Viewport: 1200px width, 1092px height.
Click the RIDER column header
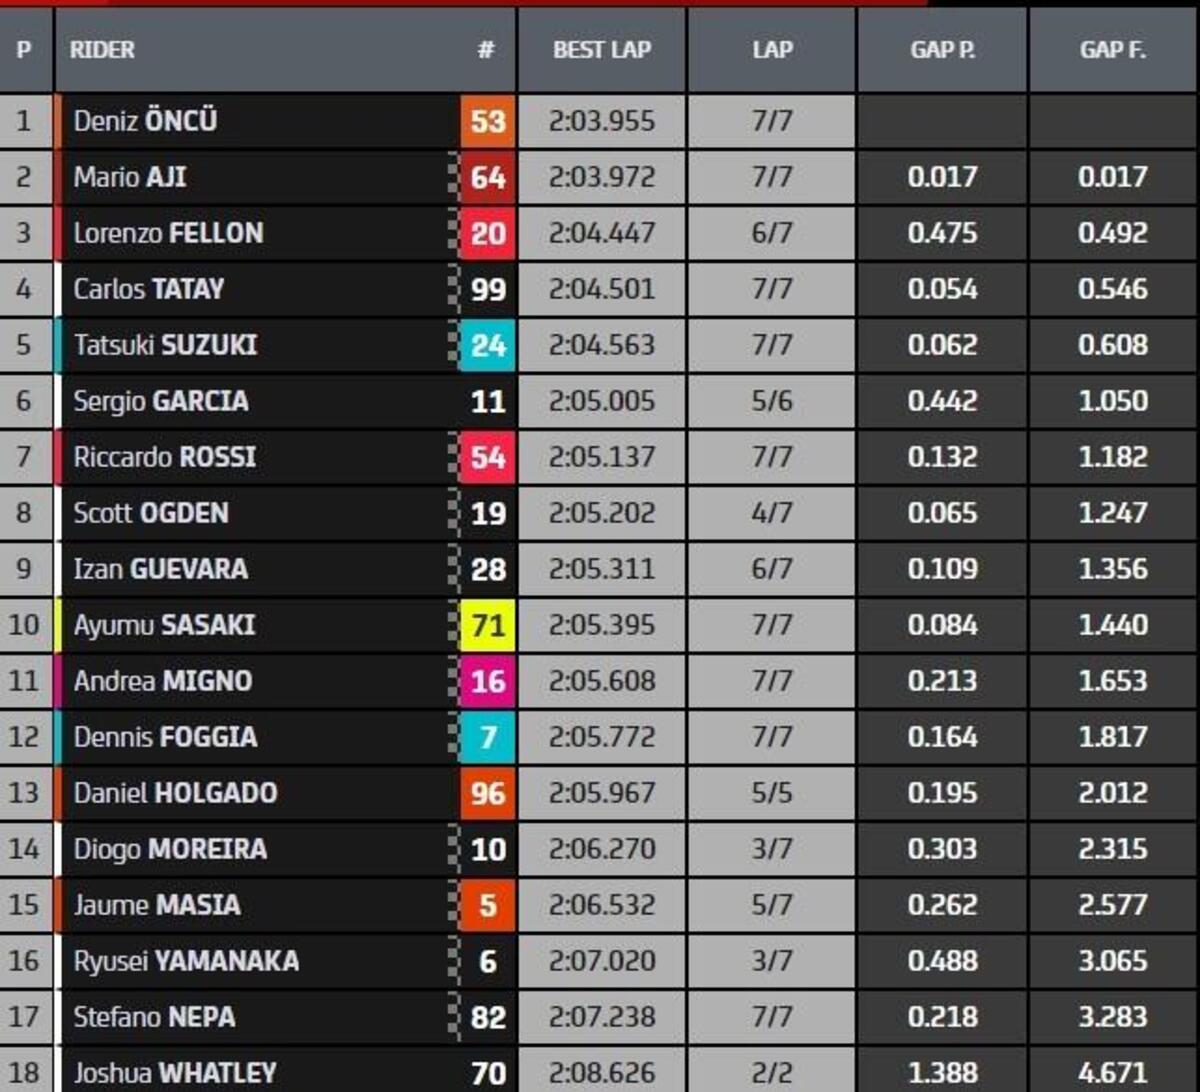[102, 50]
